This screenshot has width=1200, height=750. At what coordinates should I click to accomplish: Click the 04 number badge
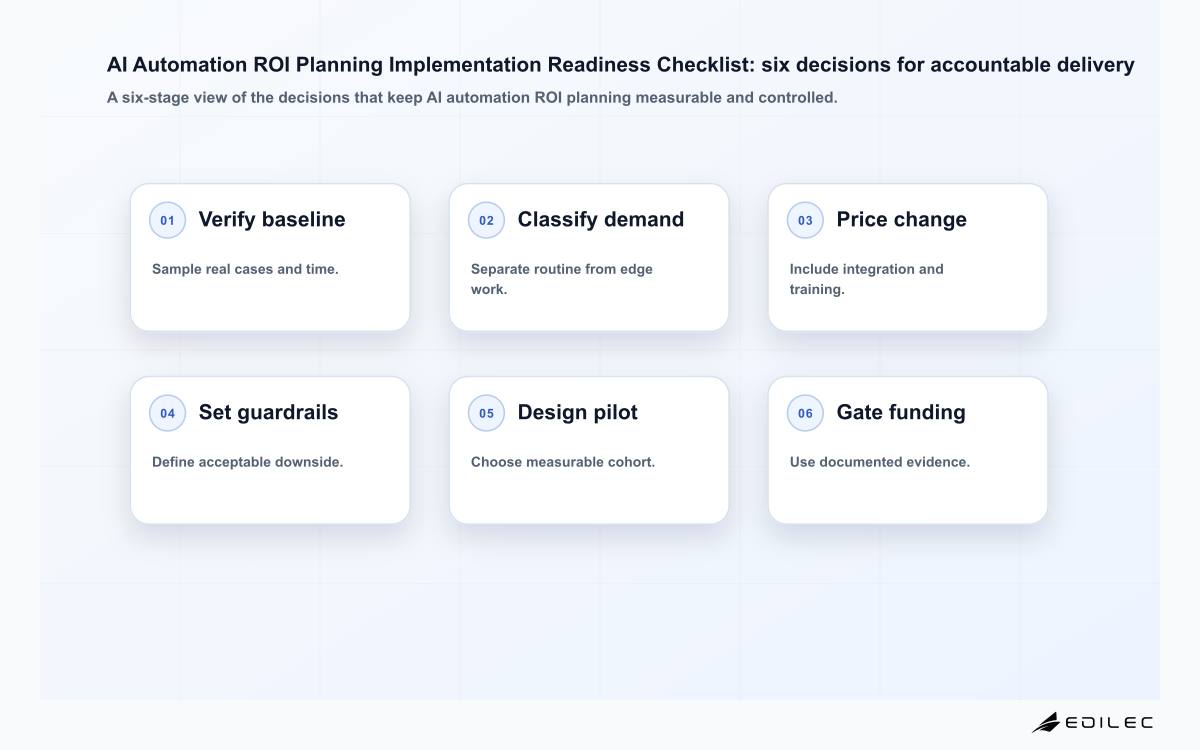point(167,413)
